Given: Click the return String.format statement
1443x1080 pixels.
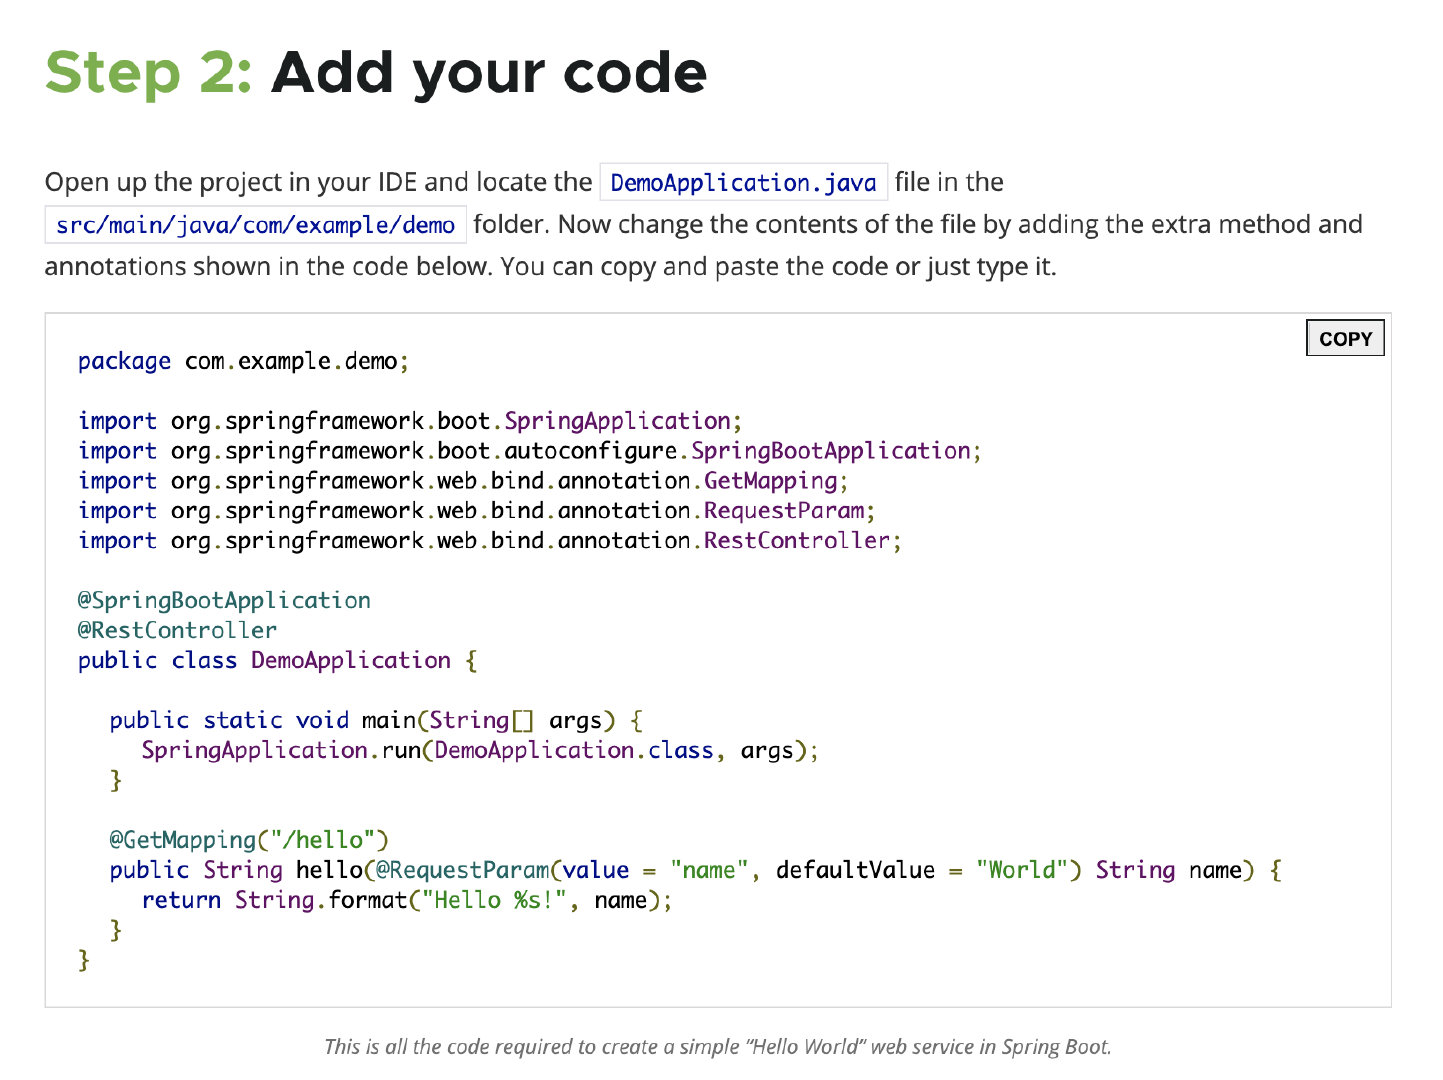Looking at the screenshot, I should [406, 900].
